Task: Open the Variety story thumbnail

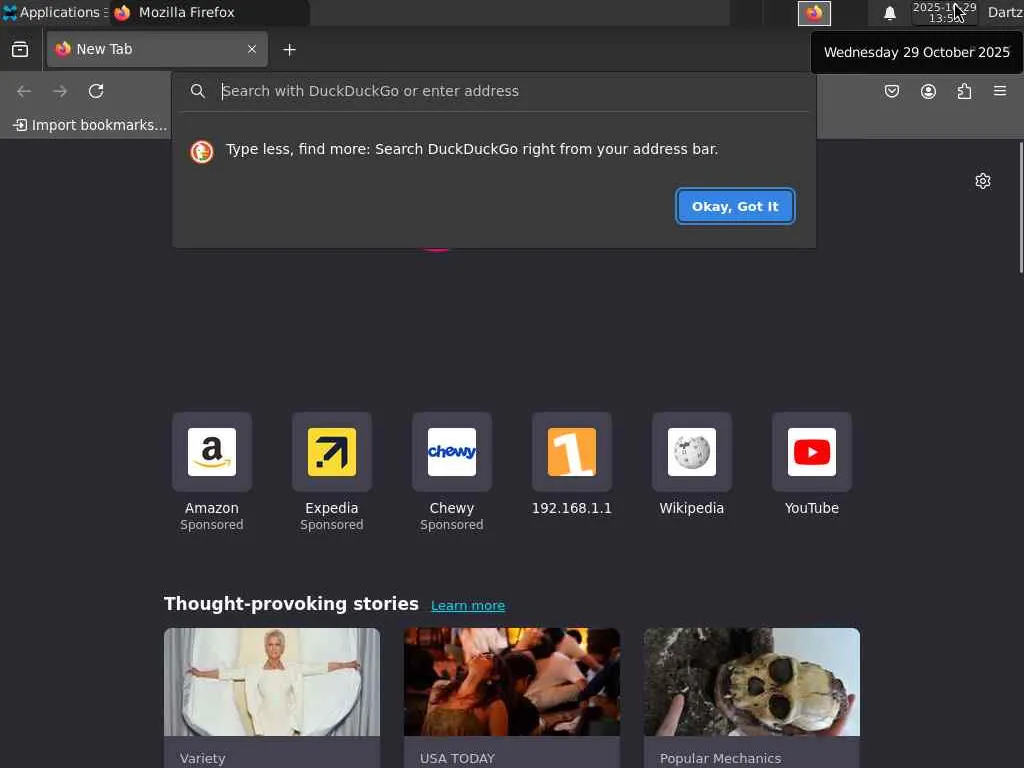Action: coord(272,682)
